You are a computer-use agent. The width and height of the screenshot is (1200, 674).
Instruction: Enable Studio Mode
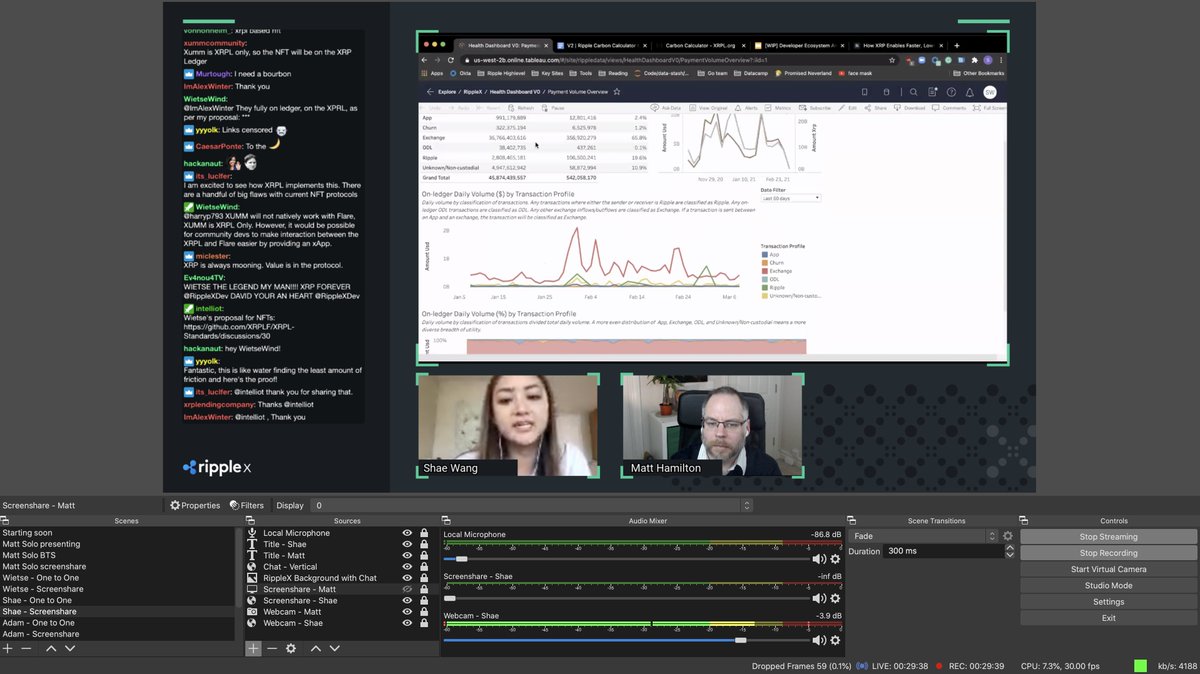1108,585
